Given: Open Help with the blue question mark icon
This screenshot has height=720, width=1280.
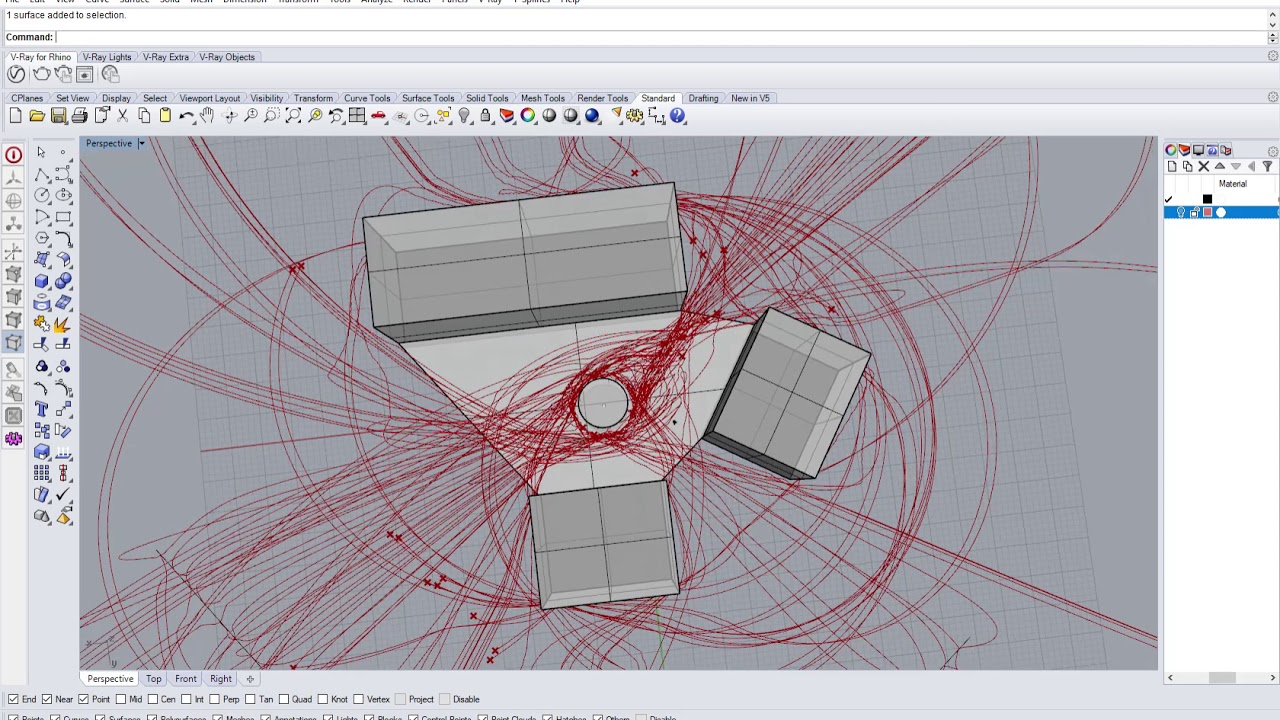Looking at the screenshot, I should coord(678,117).
